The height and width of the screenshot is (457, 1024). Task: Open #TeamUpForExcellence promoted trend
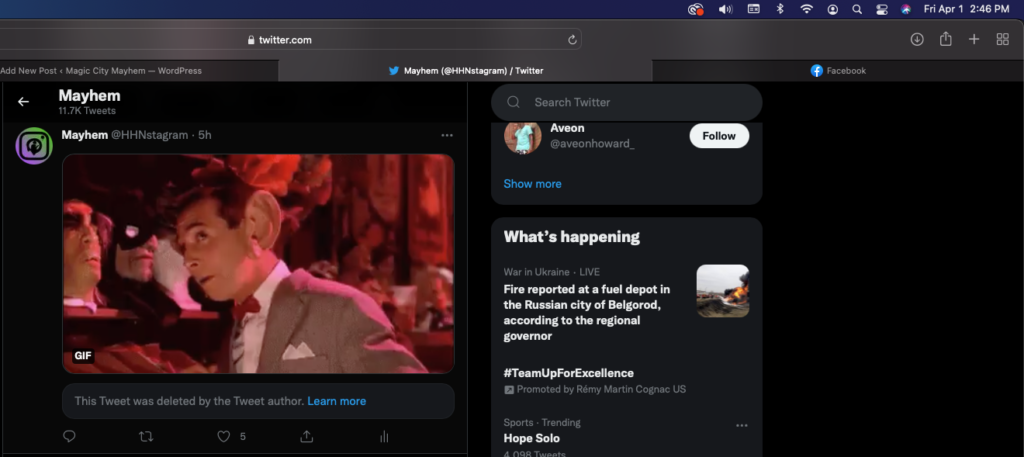click(x=568, y=373)
